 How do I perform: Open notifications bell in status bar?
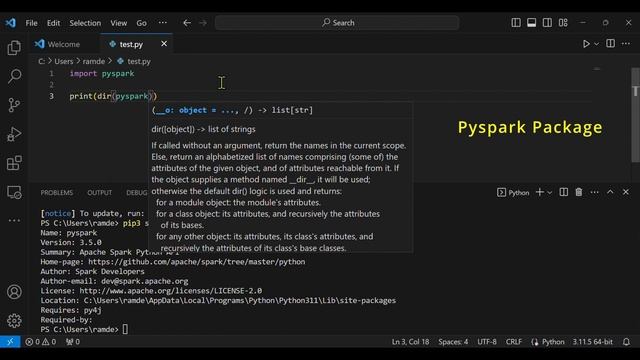coord(626,342)
